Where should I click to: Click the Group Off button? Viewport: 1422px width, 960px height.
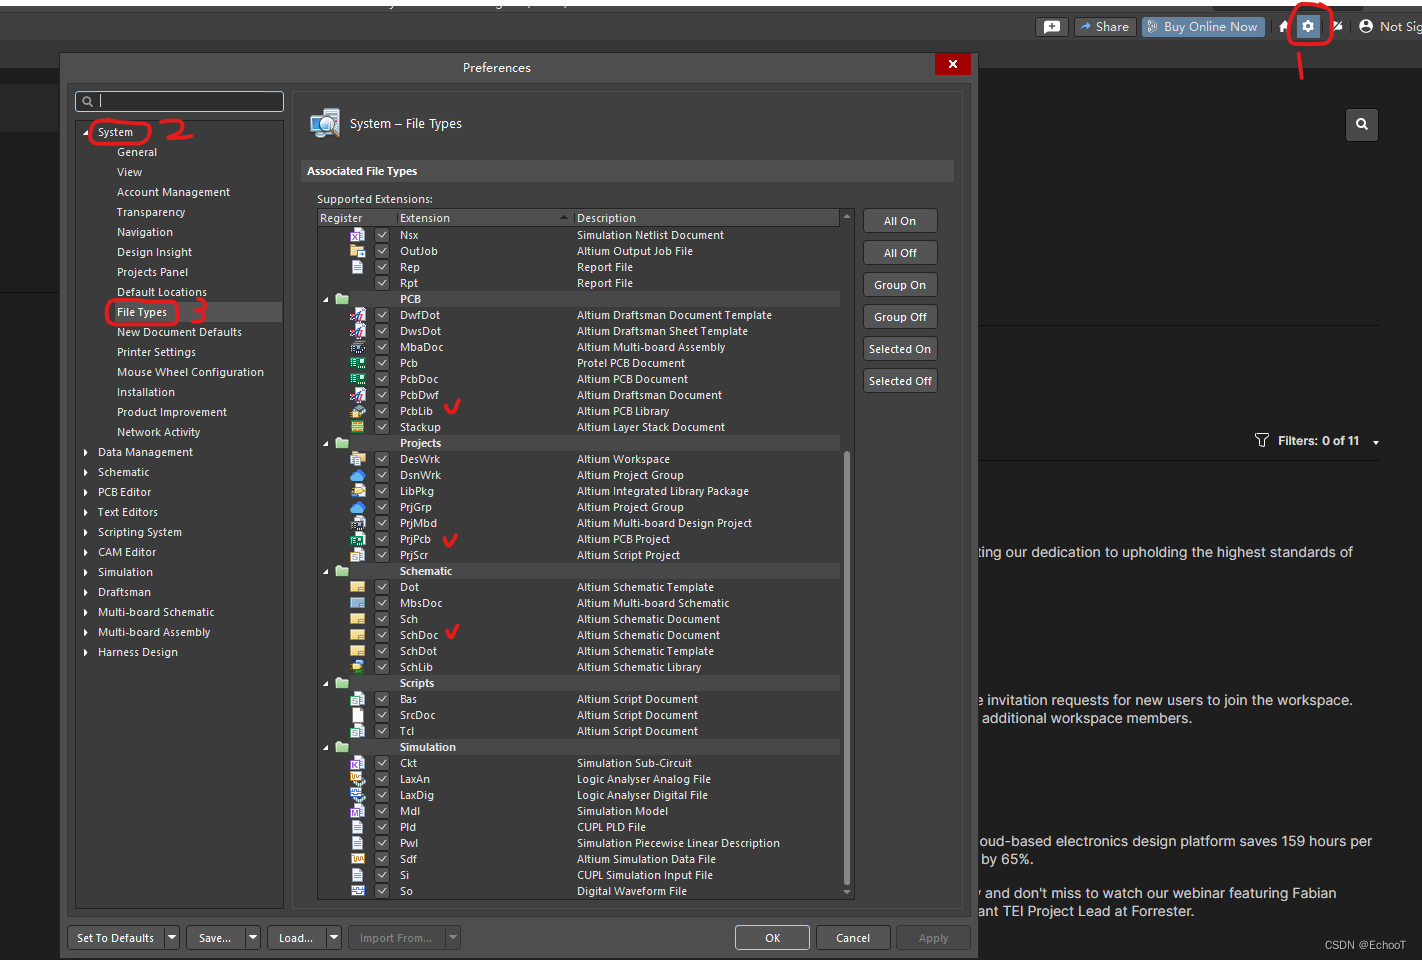pos(900,317)
